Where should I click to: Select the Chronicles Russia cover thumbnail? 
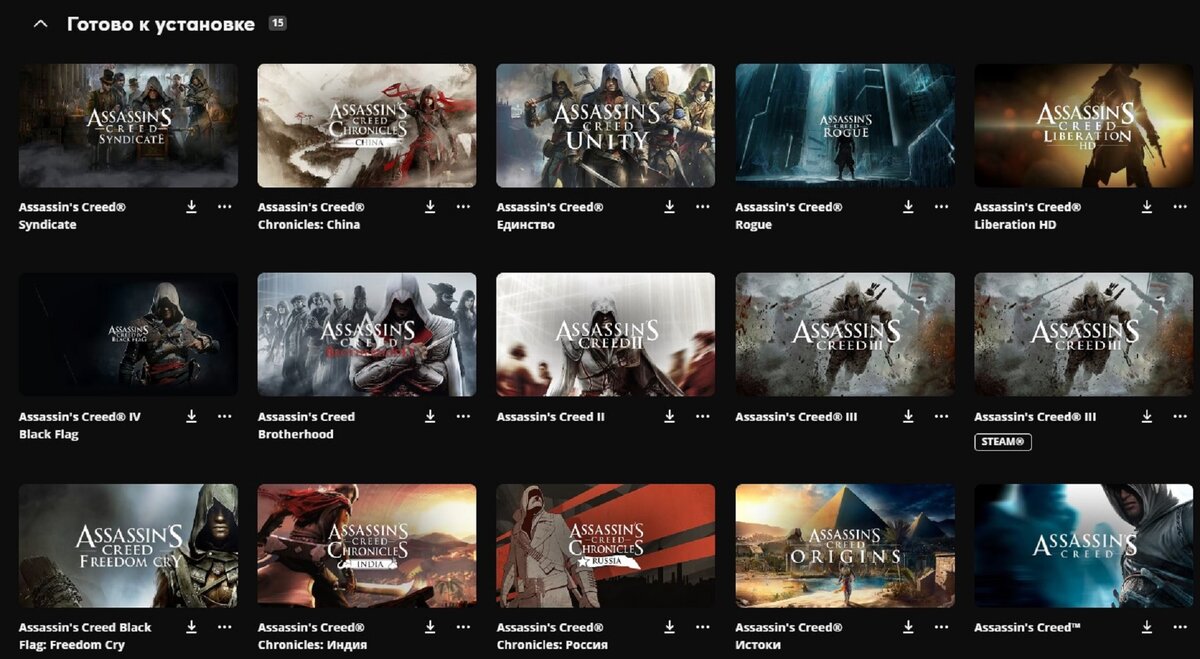tap(606, 546)
